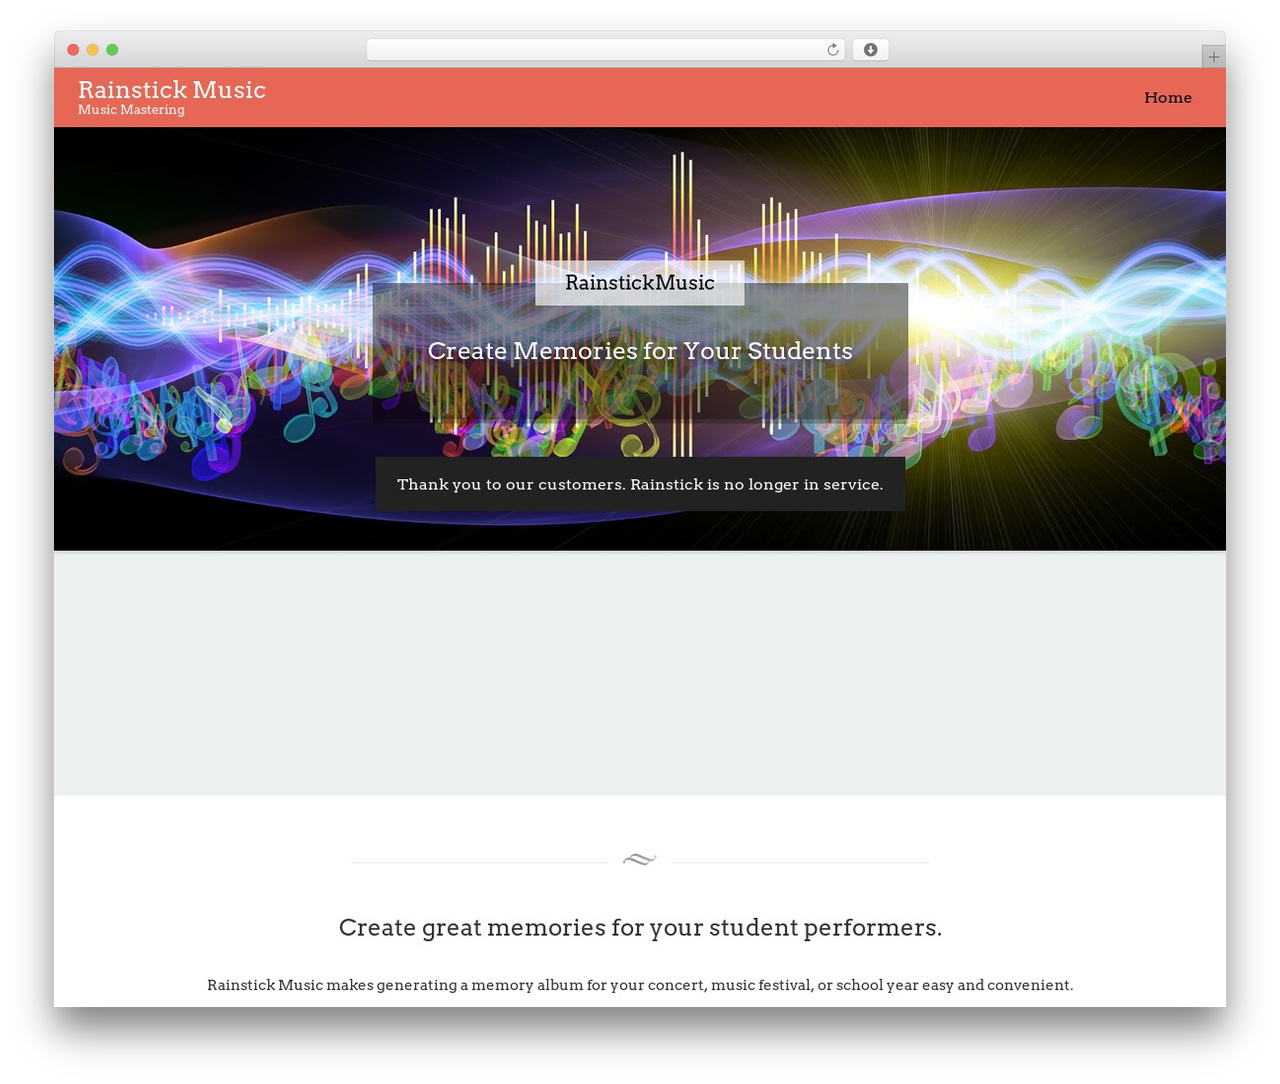Click the Music Mastering tagline
The height and width of the screenshot is (1084, 1280).
[x=131, y=110]
